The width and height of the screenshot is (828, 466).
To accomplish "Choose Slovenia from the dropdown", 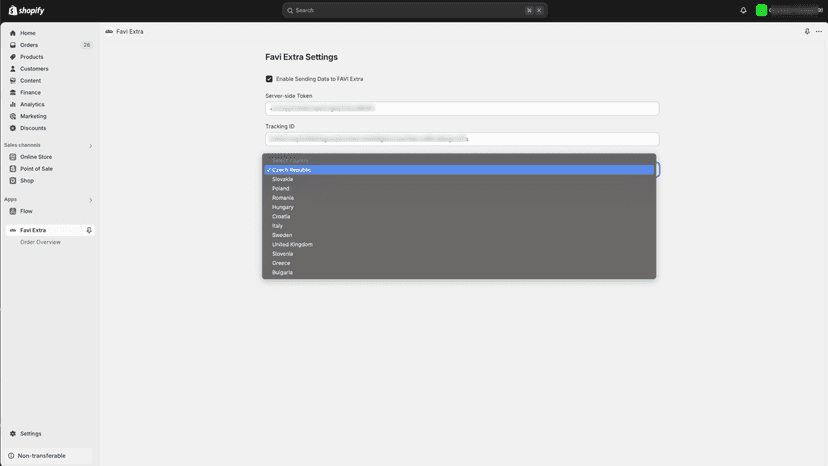I will tap(459, 254).
